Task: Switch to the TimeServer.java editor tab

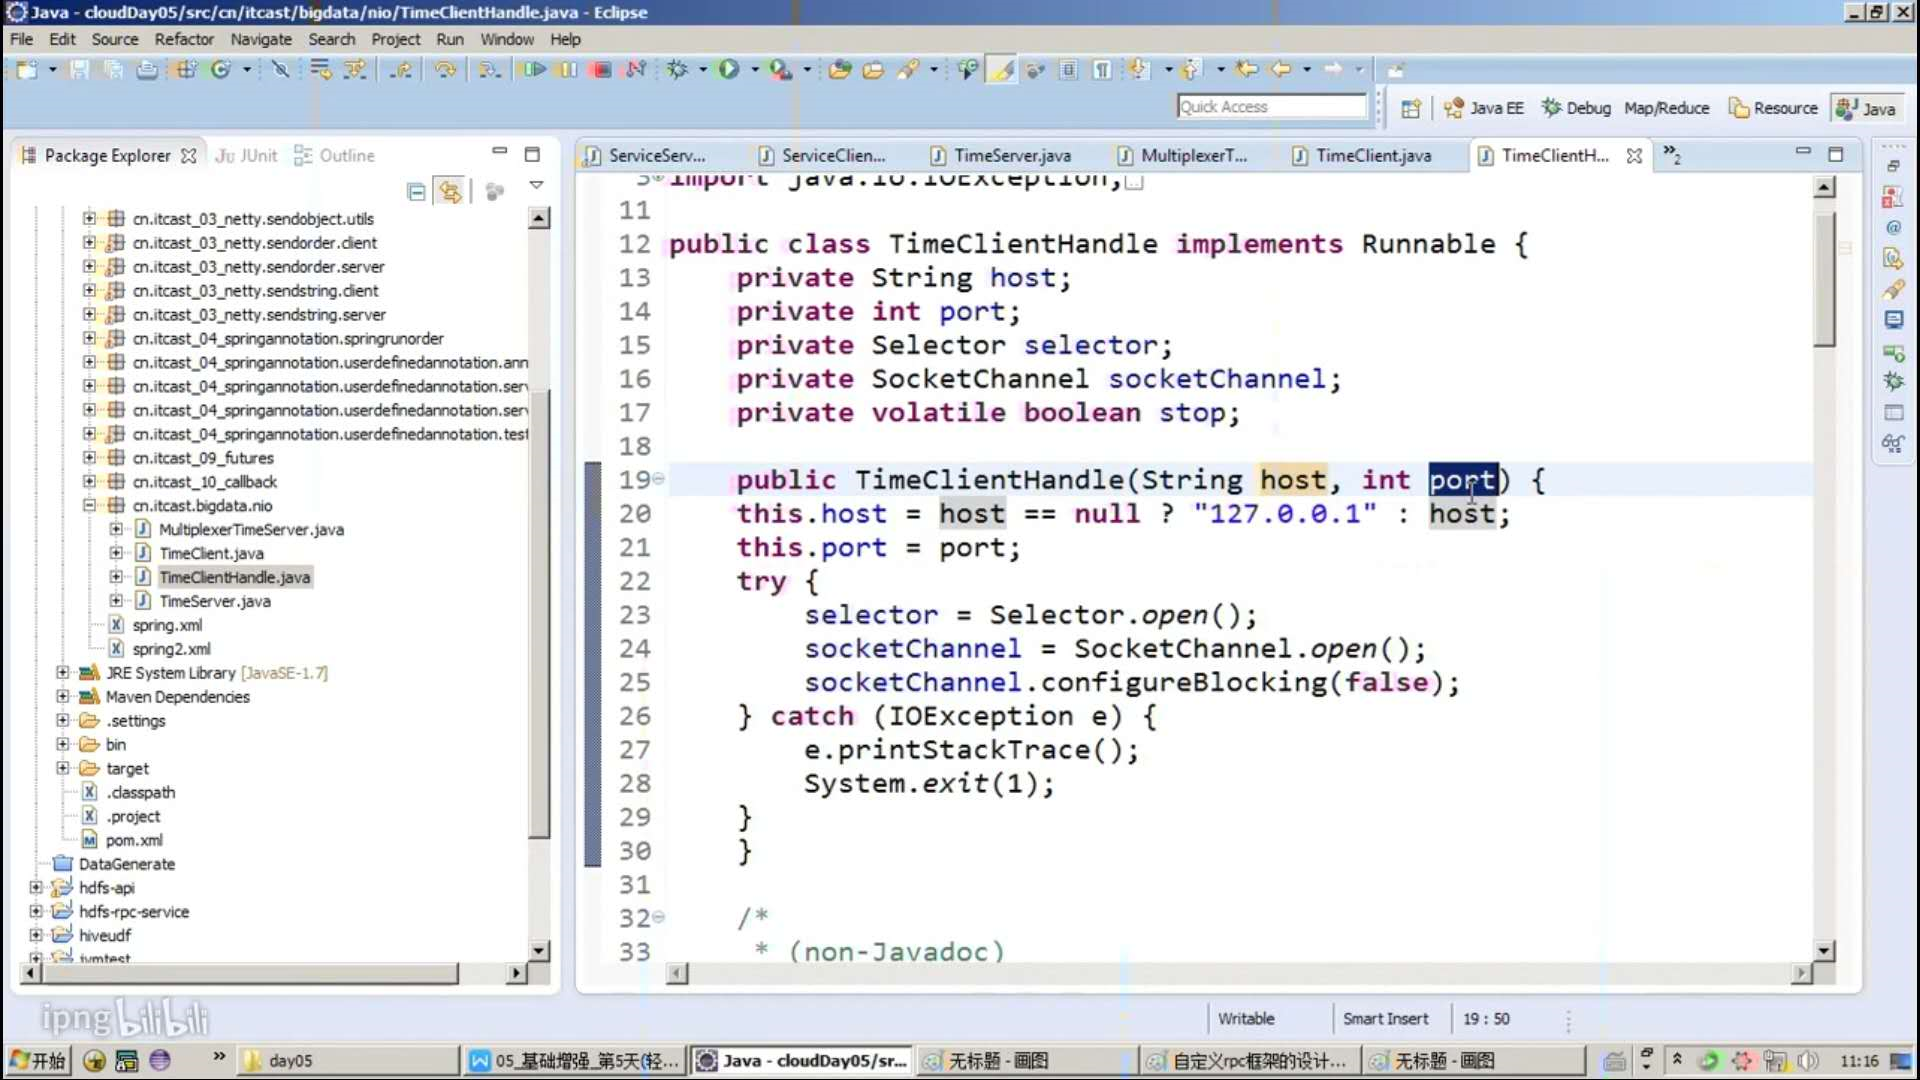Action: pyautogui.click(x=1011, y=155)
